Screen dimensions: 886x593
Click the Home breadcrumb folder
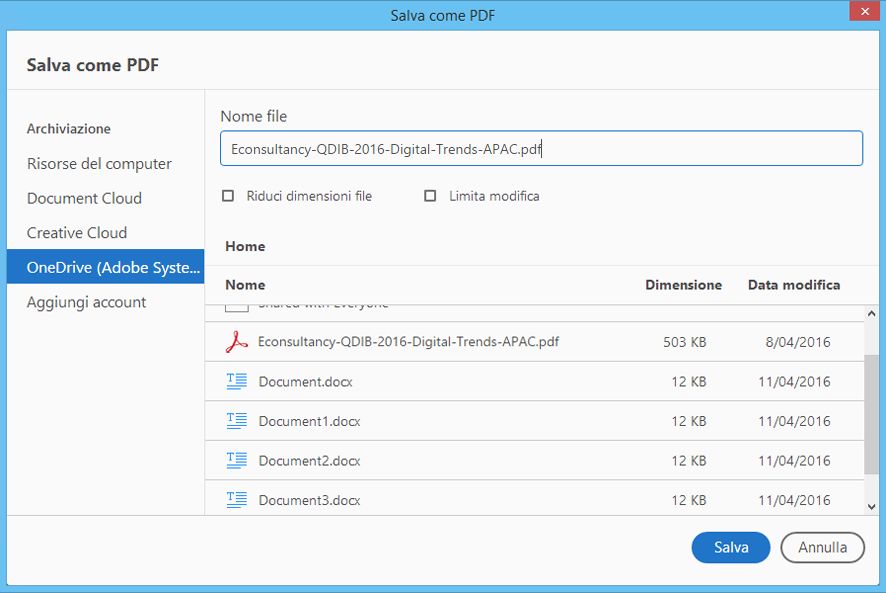tap(245, 246)
